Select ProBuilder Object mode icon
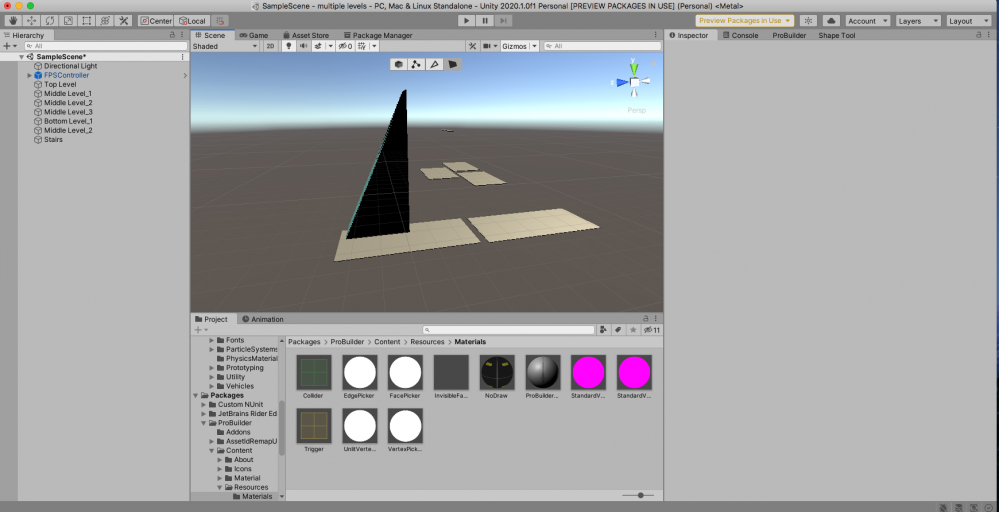Image resolution: width=999 pixels, height=512 pixels. tap(398, 64)
